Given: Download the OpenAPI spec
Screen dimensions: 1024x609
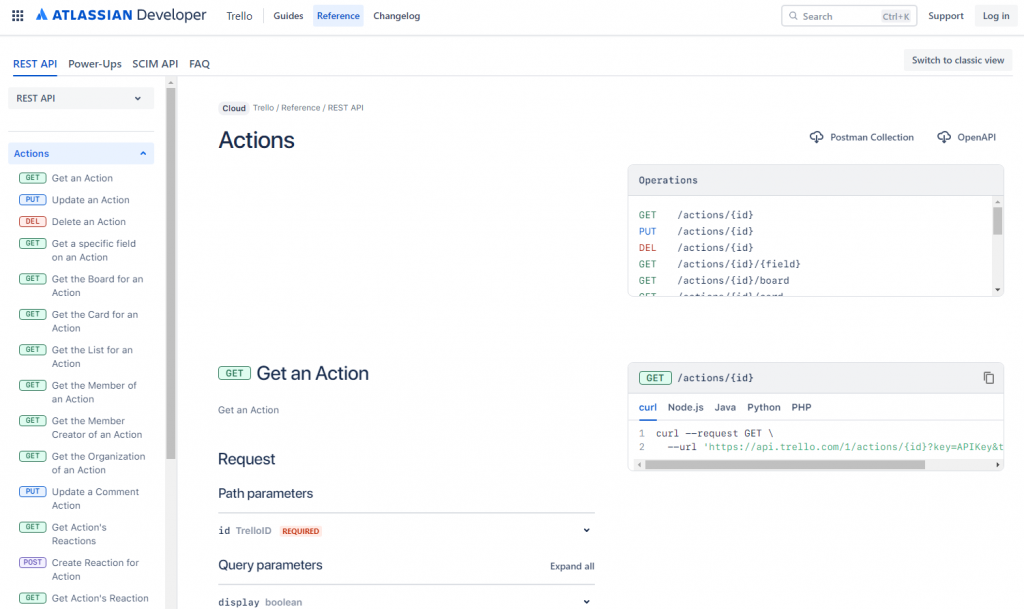Looking at the screenshot, I should (x=966, y=137).
